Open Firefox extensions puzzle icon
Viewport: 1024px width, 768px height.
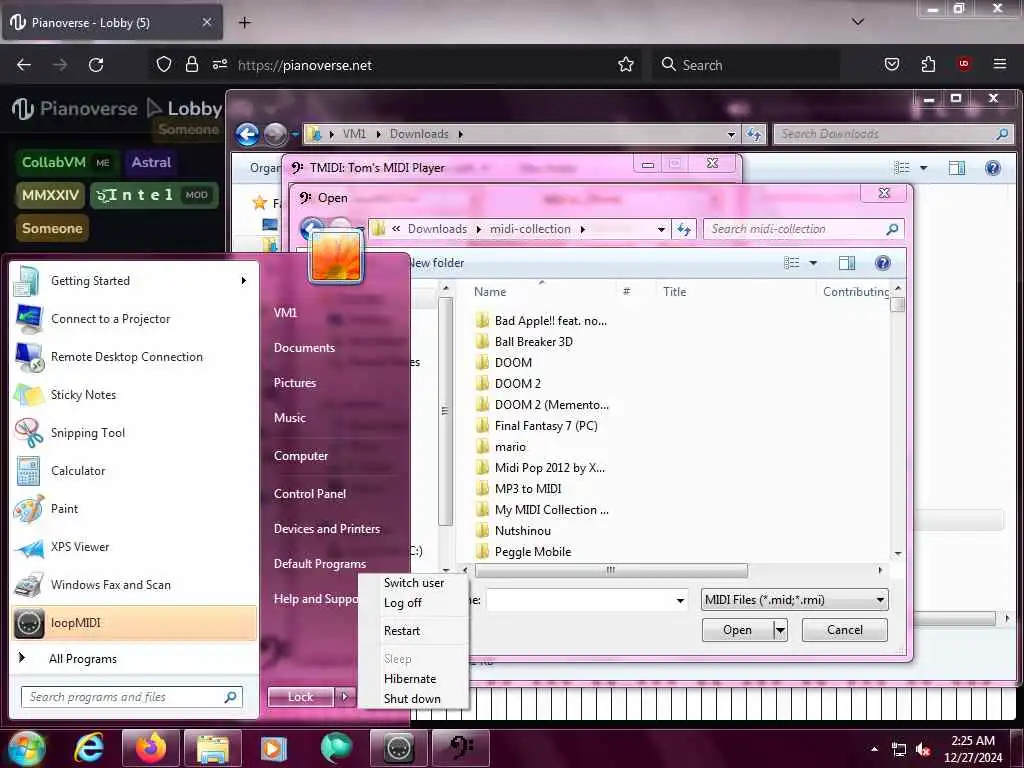click(928, 65)
